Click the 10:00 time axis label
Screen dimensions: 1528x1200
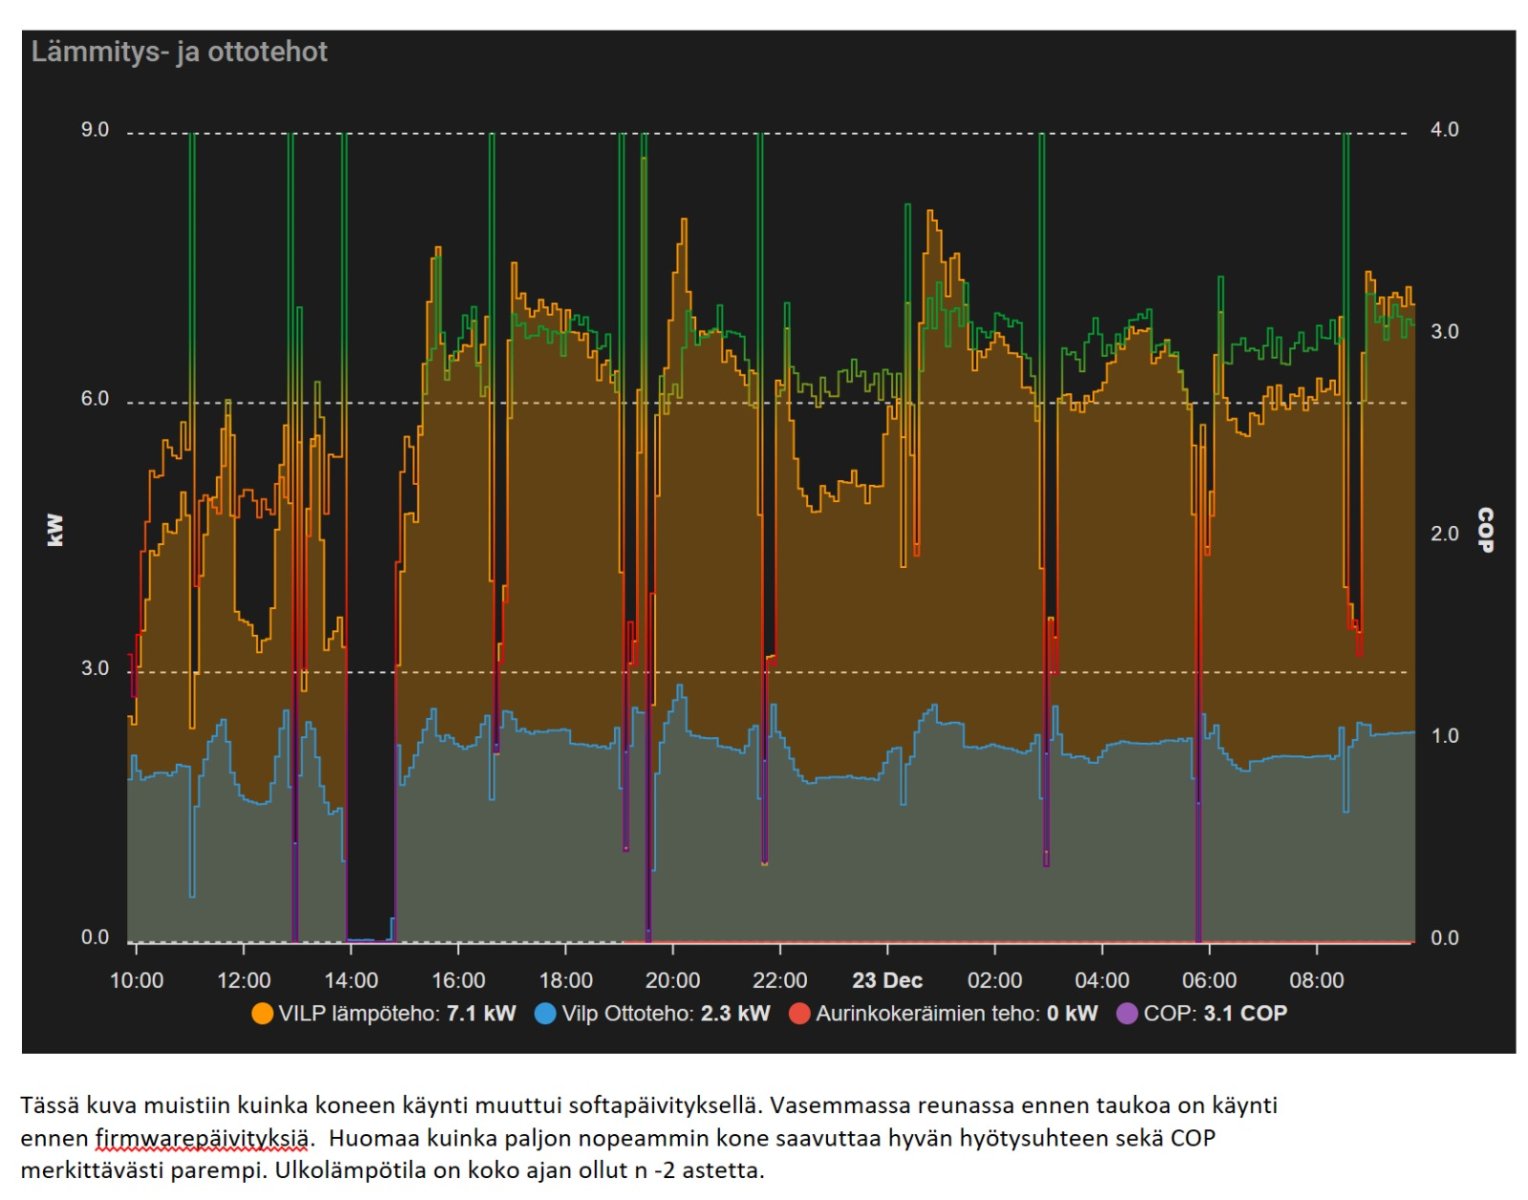pyautogui.click(x=136, y=980)
